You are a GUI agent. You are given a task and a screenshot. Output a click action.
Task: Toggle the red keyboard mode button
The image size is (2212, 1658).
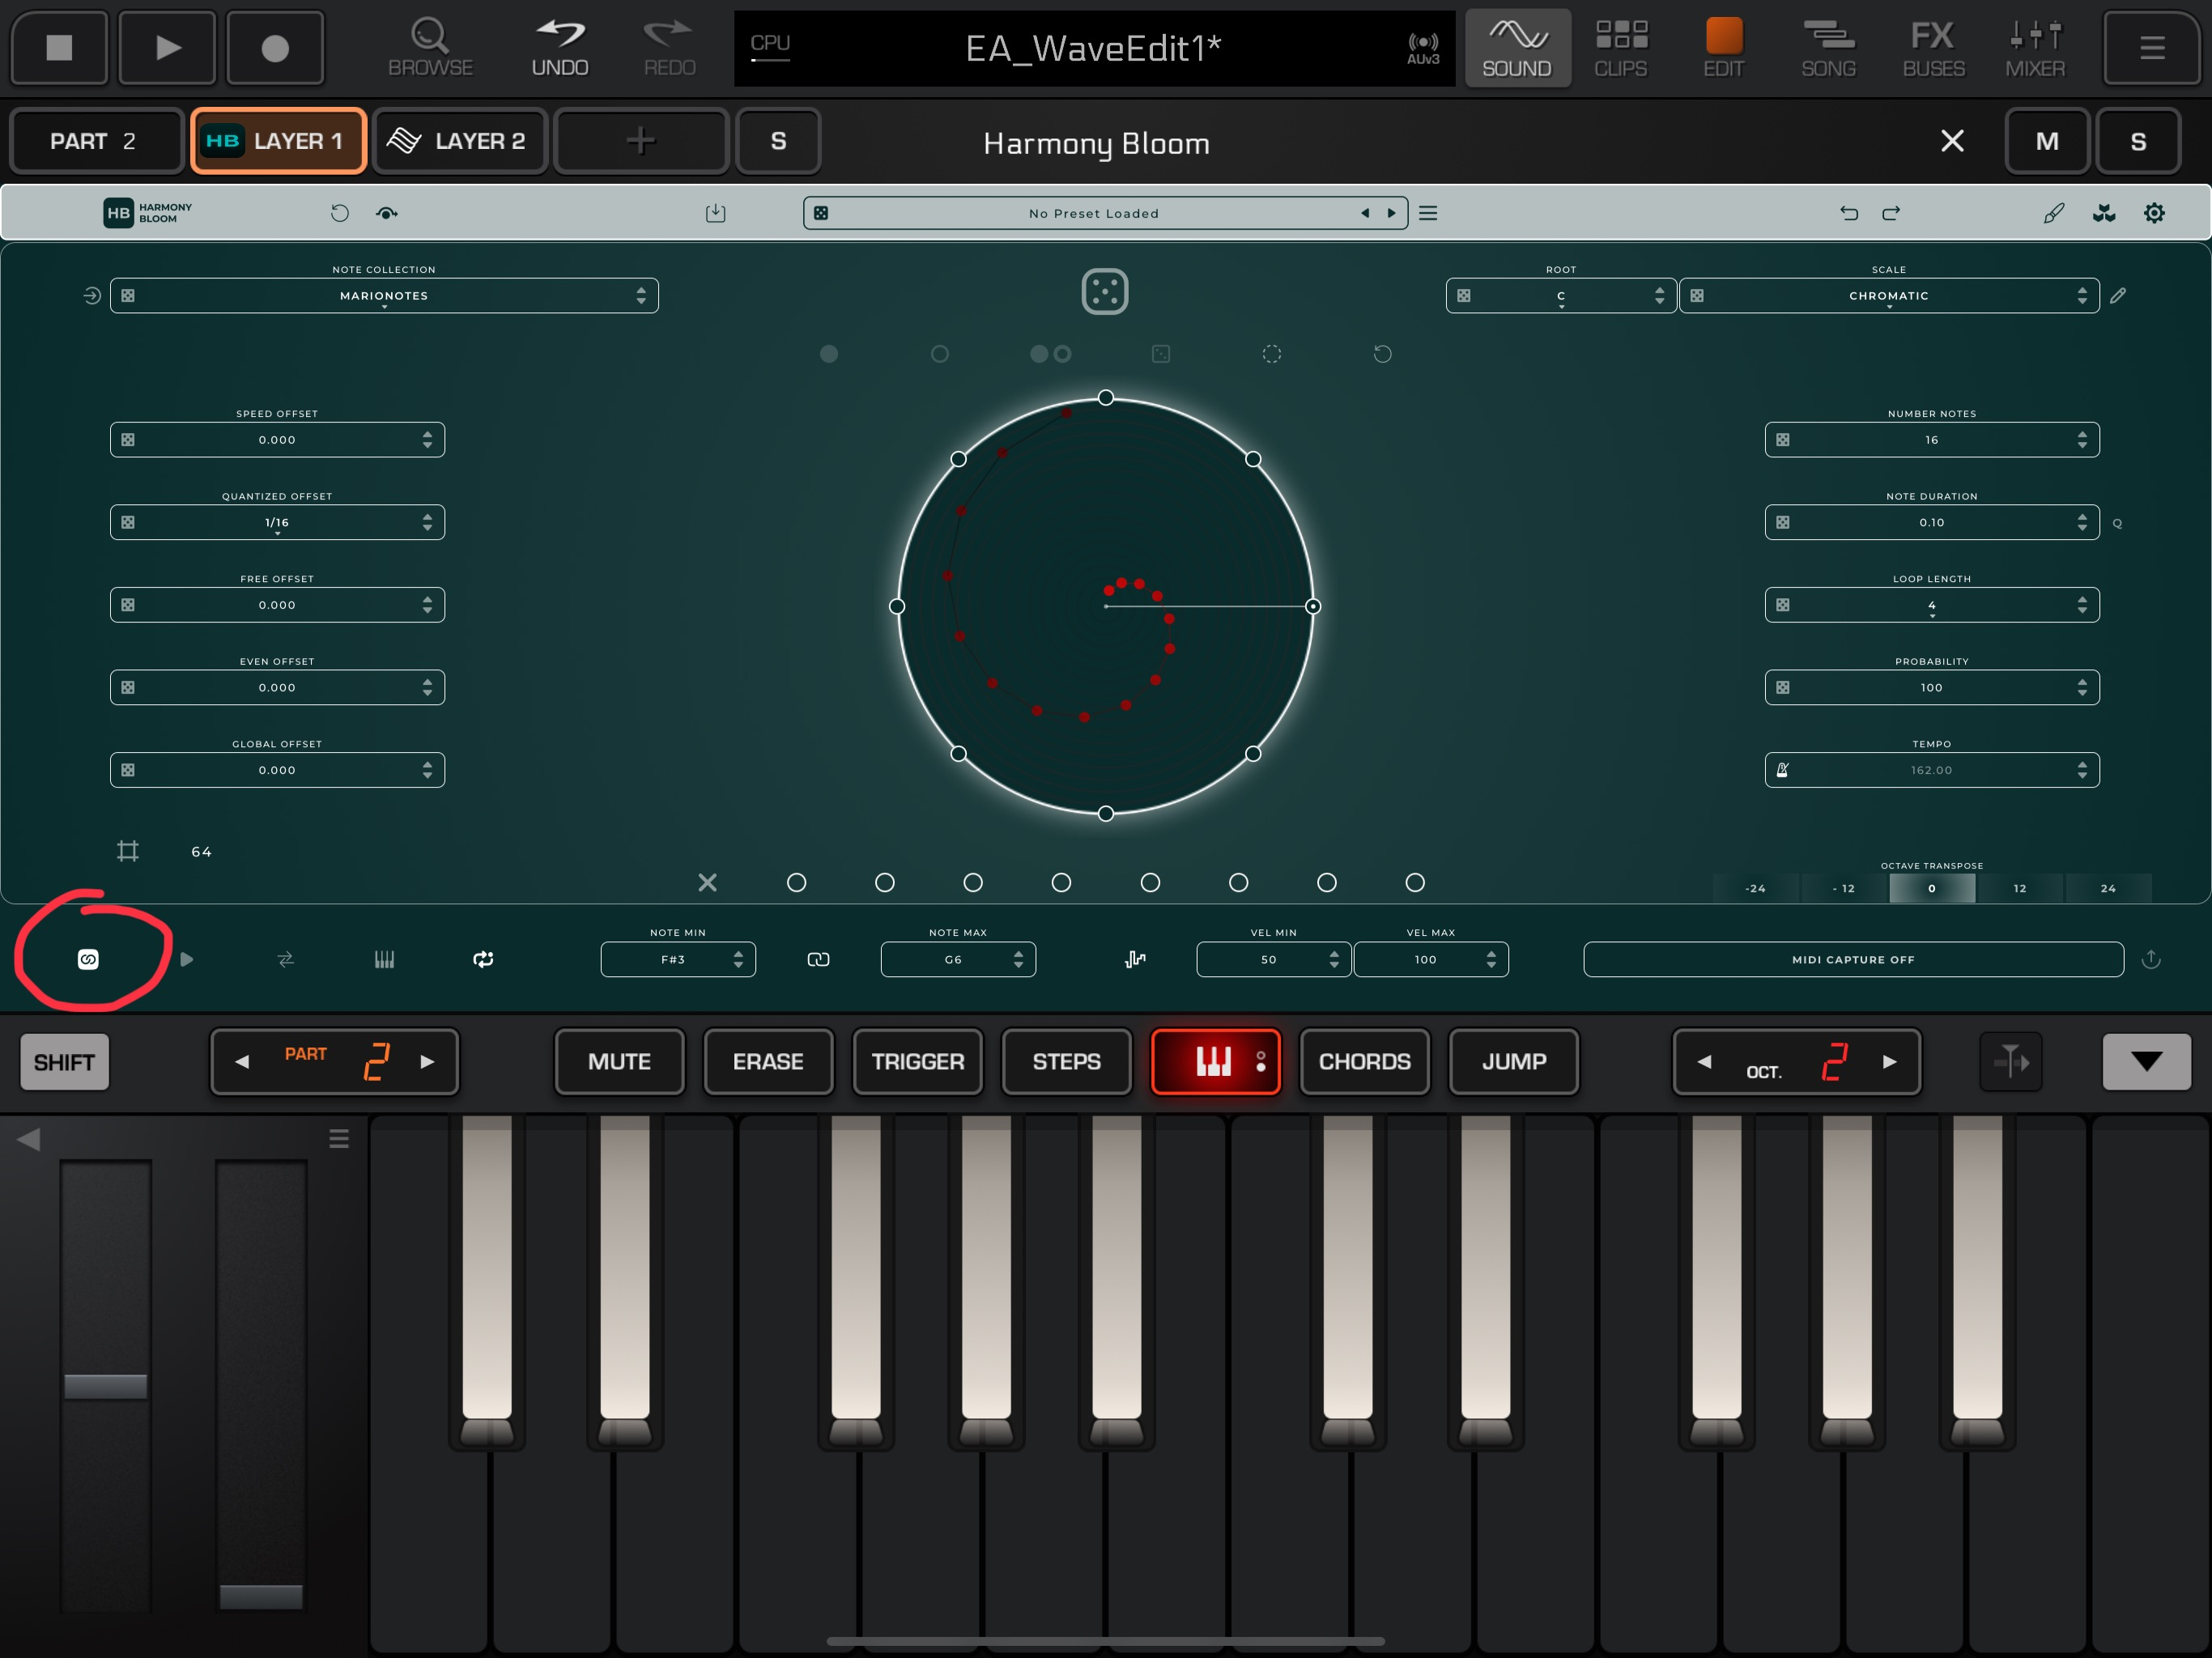1215,1061
